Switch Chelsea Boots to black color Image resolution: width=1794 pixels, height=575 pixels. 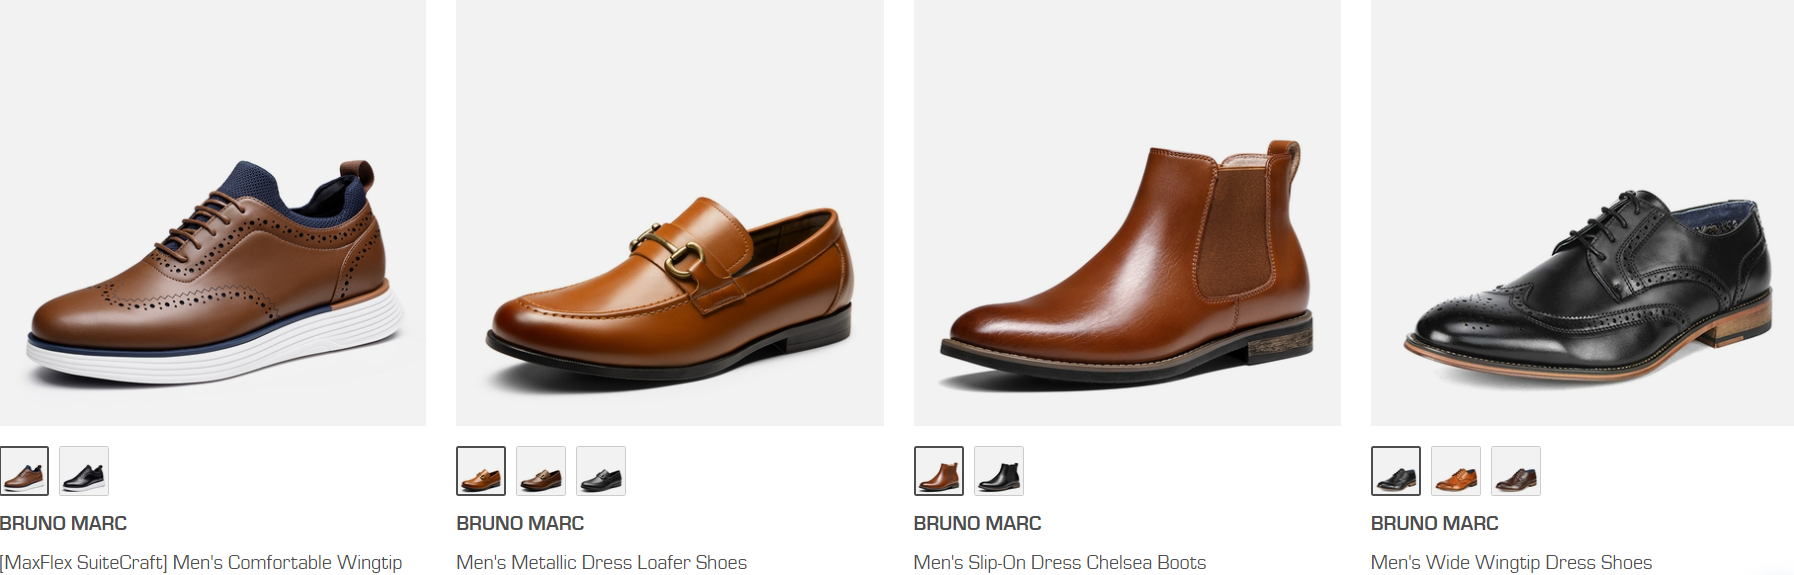(x=998, y=471)
